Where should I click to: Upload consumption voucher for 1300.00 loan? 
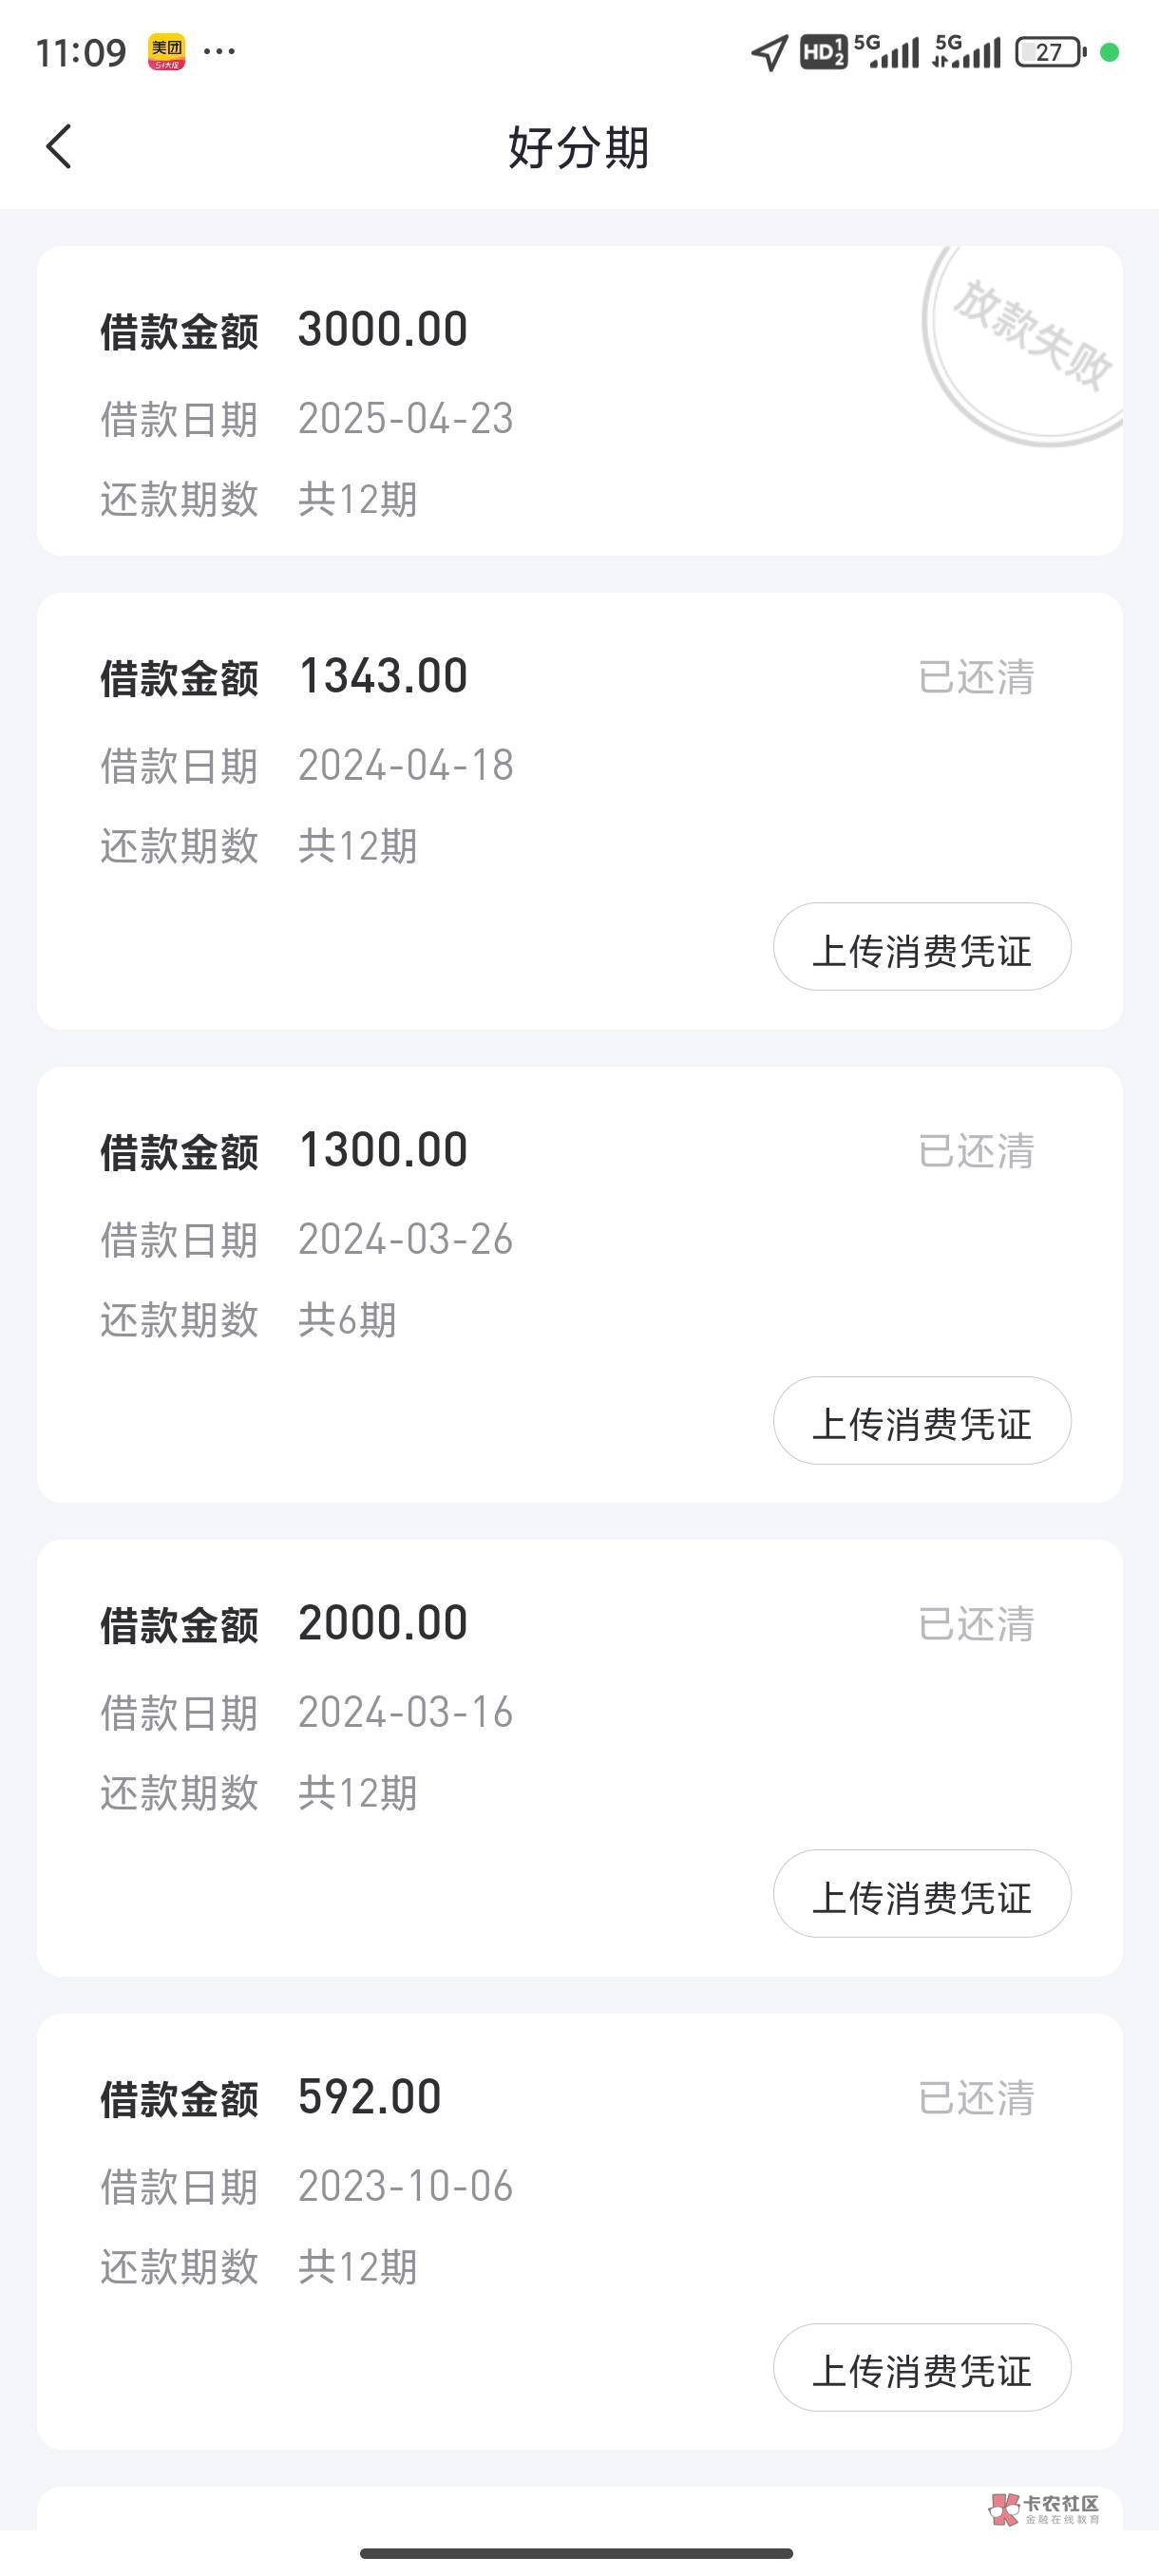(x=921, y=1421)
